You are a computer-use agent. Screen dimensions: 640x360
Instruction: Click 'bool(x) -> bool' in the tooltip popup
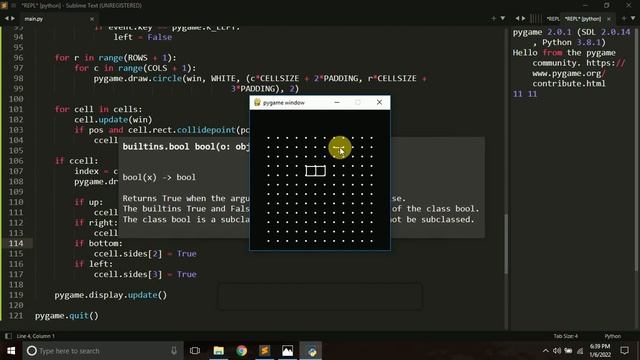[x=159, y=177]
